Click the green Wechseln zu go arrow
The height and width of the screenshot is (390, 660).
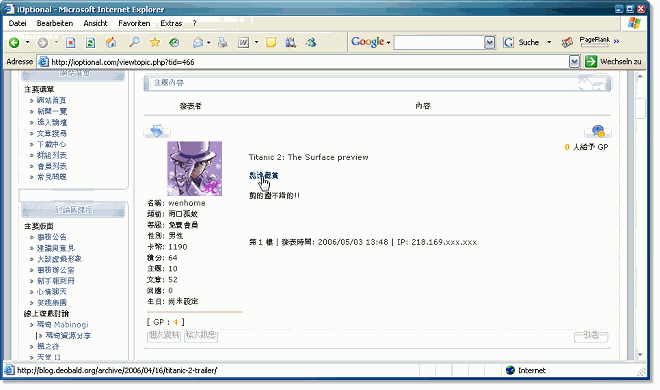click(x=591, y=62)
